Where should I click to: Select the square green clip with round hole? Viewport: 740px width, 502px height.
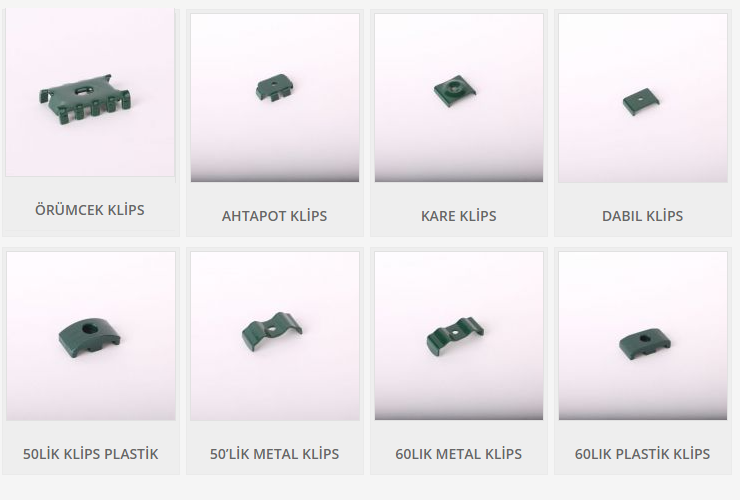454,91
